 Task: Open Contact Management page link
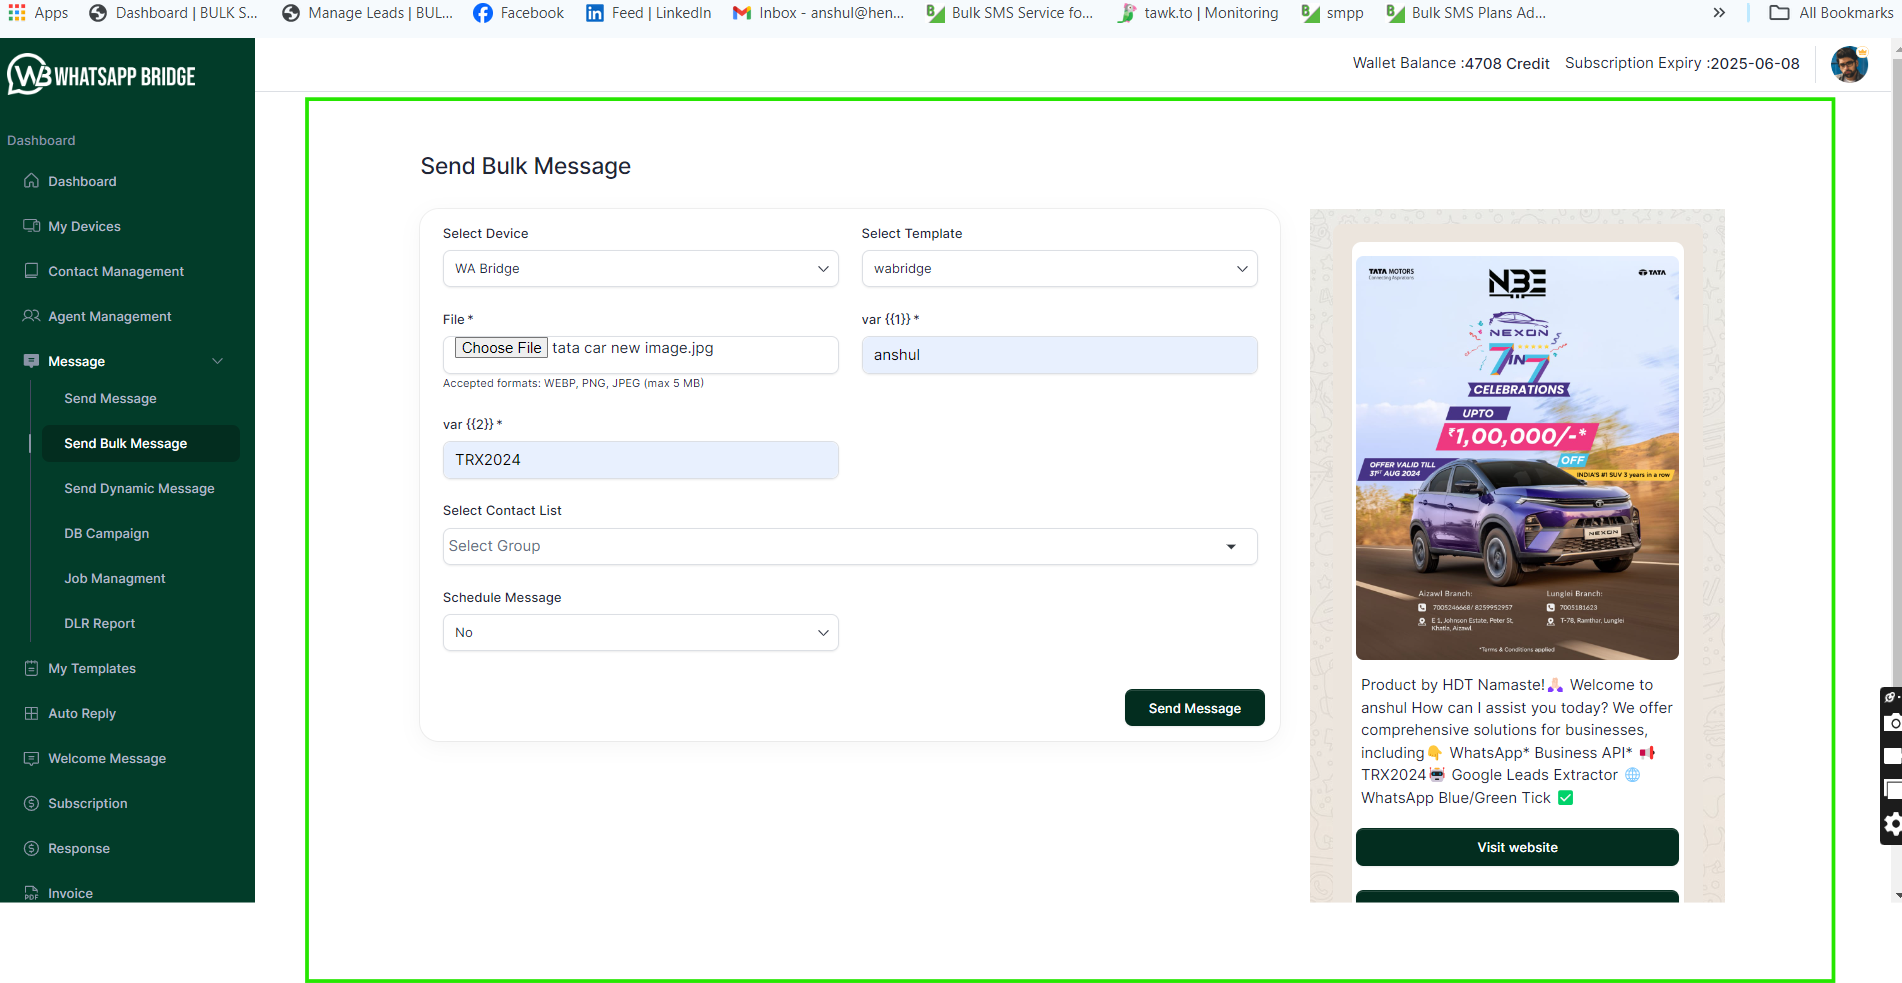(x=116, y=271)
